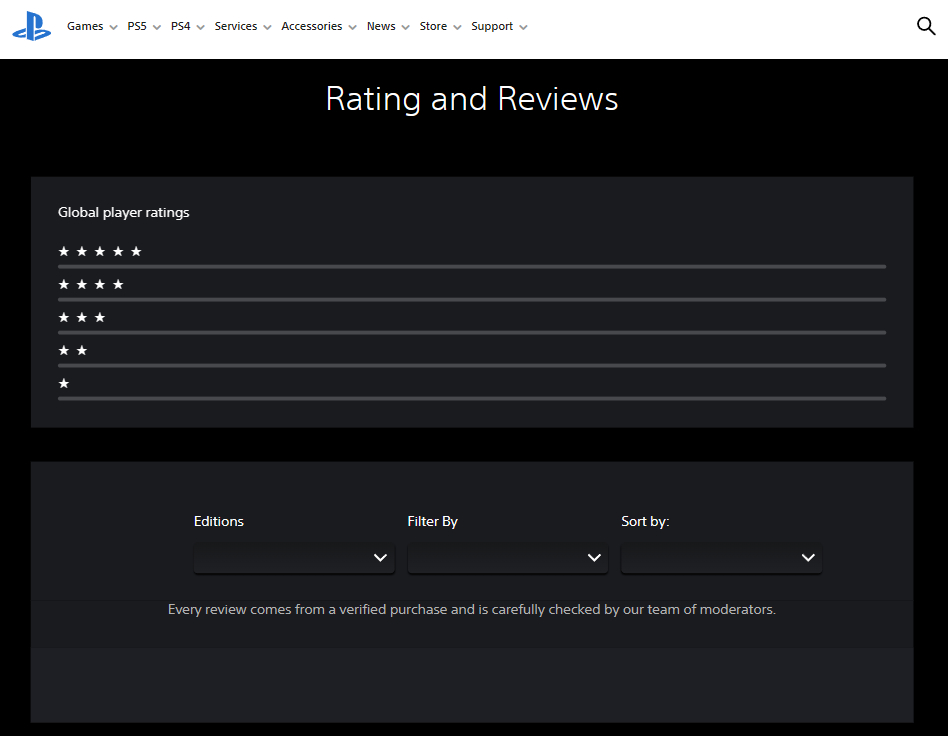Click the Sort by label
The image size is (948, 736).
[645, 521]
